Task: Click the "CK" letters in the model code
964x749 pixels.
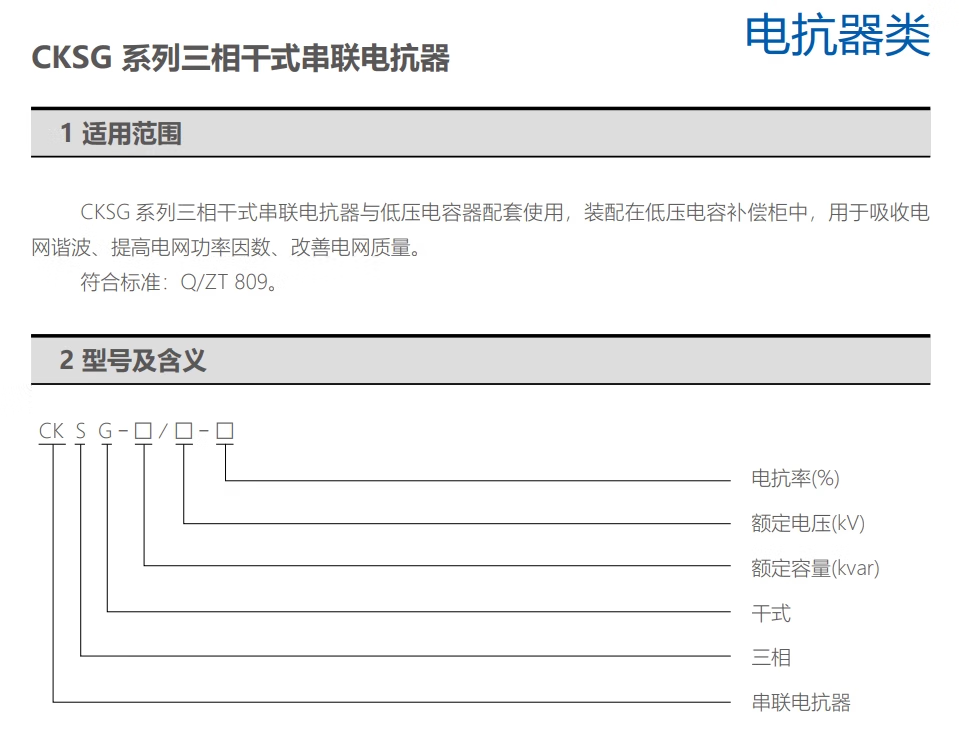Action: click(52, 431)
